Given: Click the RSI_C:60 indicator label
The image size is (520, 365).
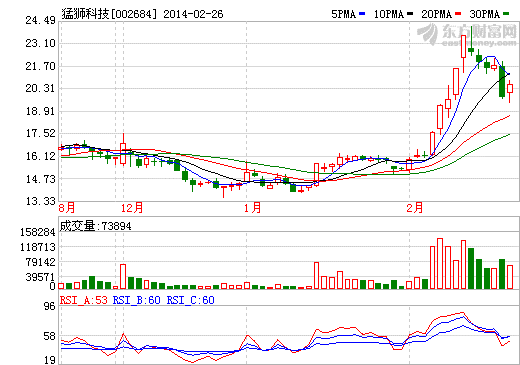Looking at the screenshot, I should pos(191,300).
